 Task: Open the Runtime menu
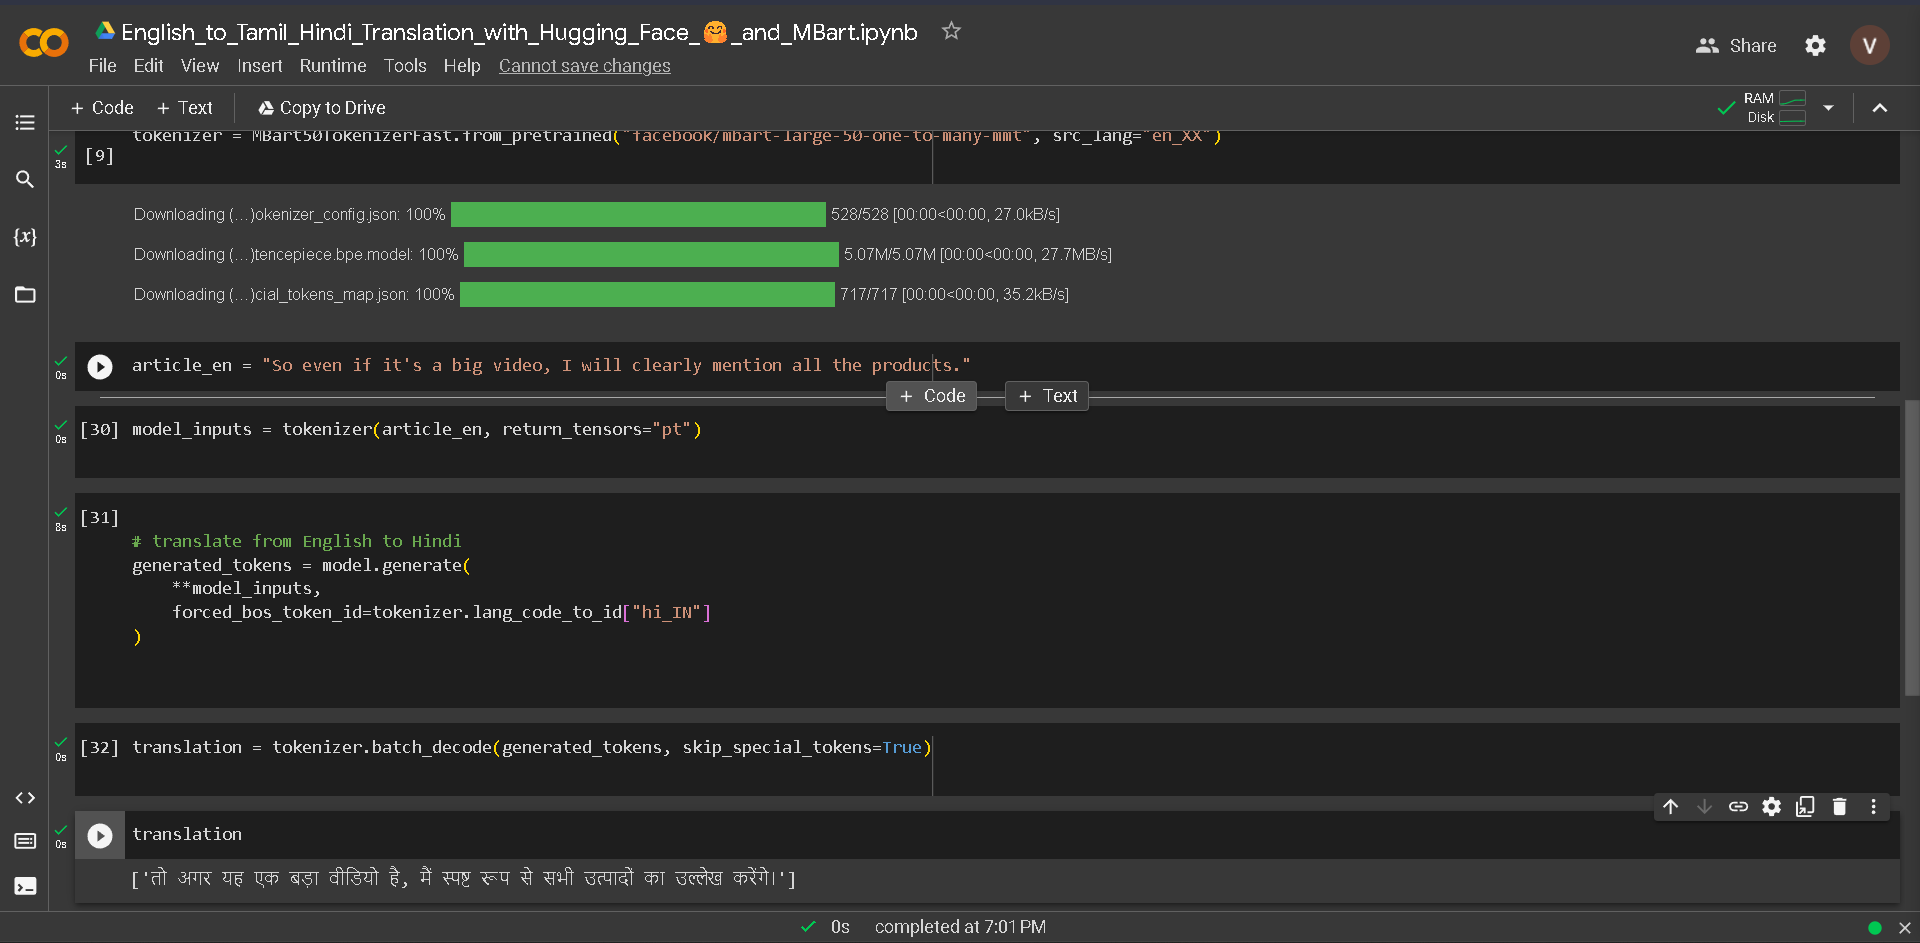(332, 66)
